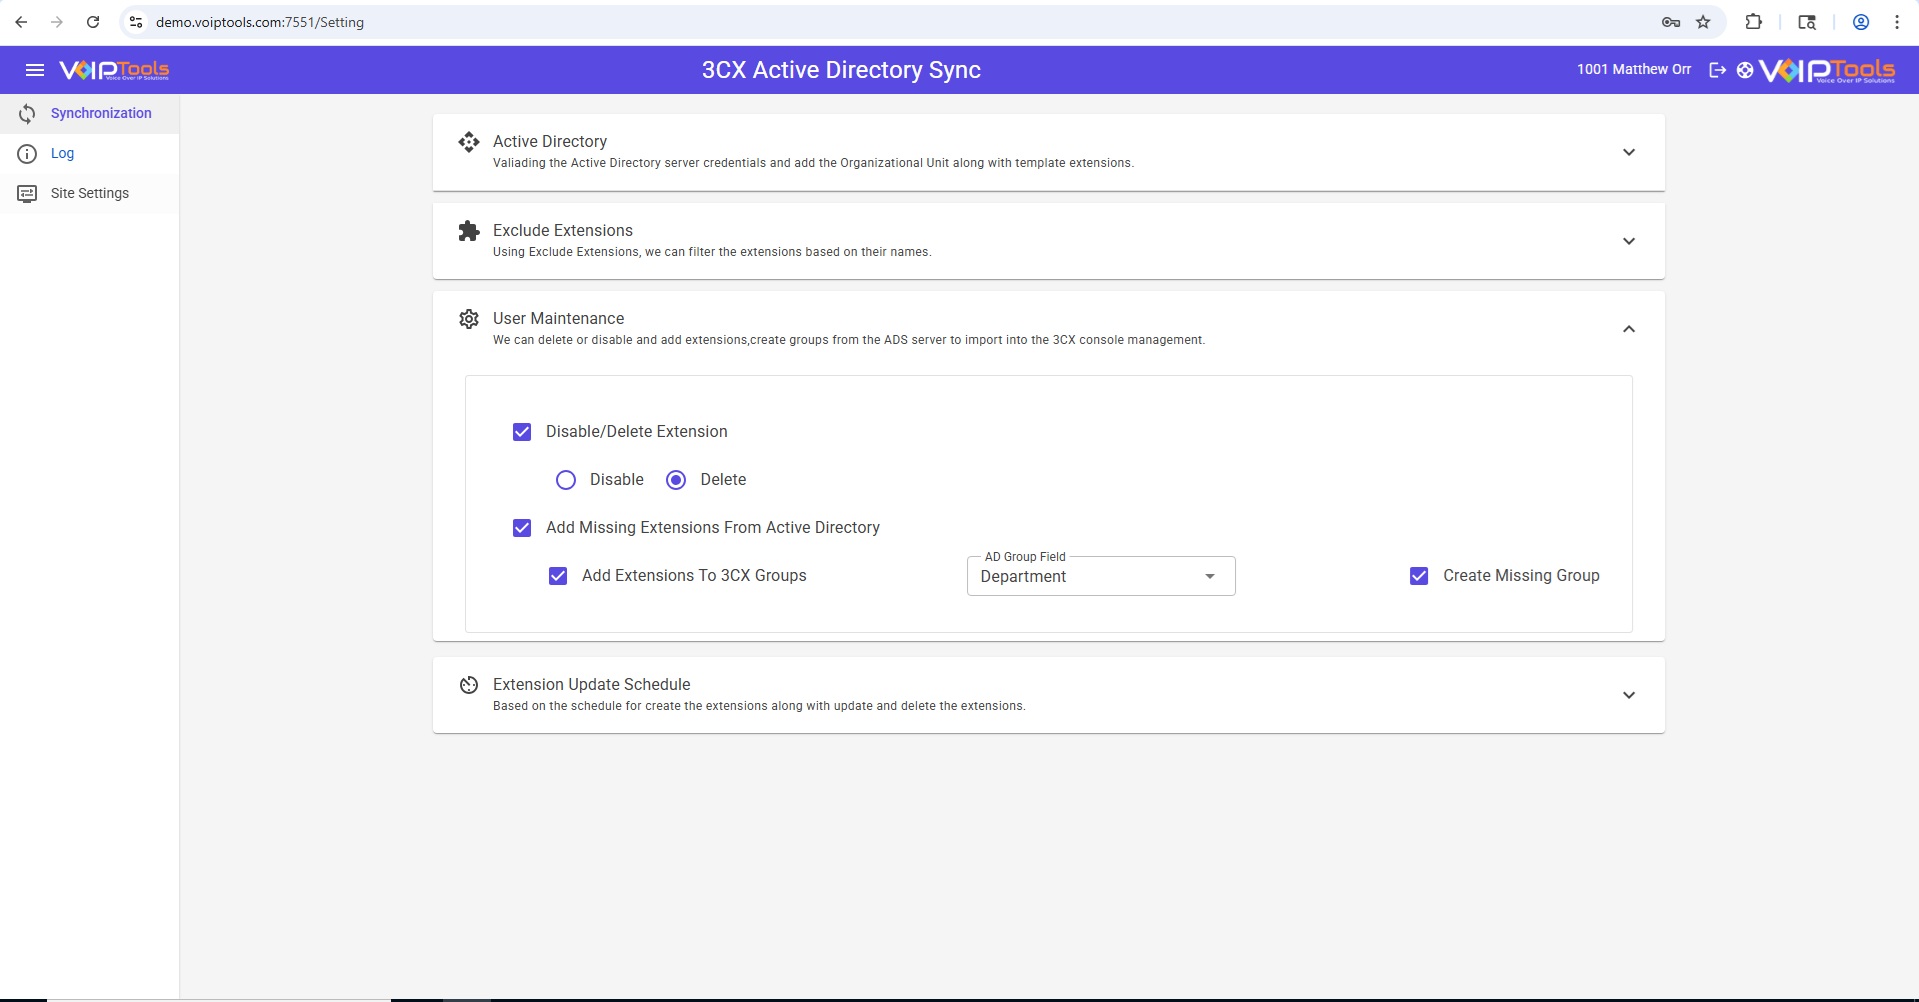
Task: Click the browser address bar URL
Action: point(260,22)
